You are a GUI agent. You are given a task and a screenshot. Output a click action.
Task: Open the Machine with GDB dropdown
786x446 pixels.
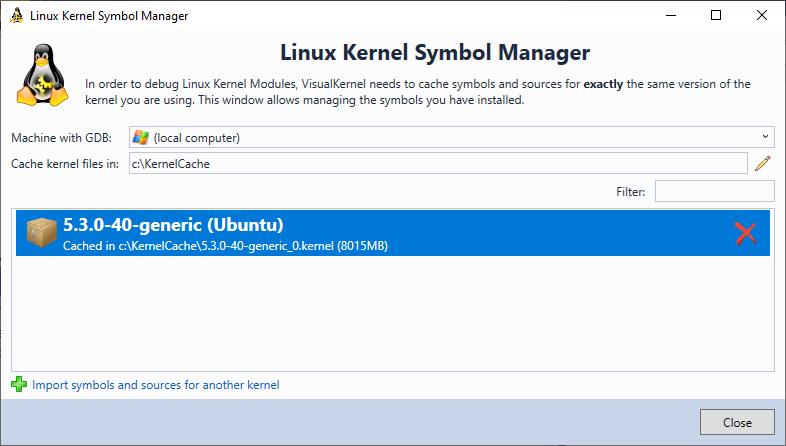click(x=452, y=137)
